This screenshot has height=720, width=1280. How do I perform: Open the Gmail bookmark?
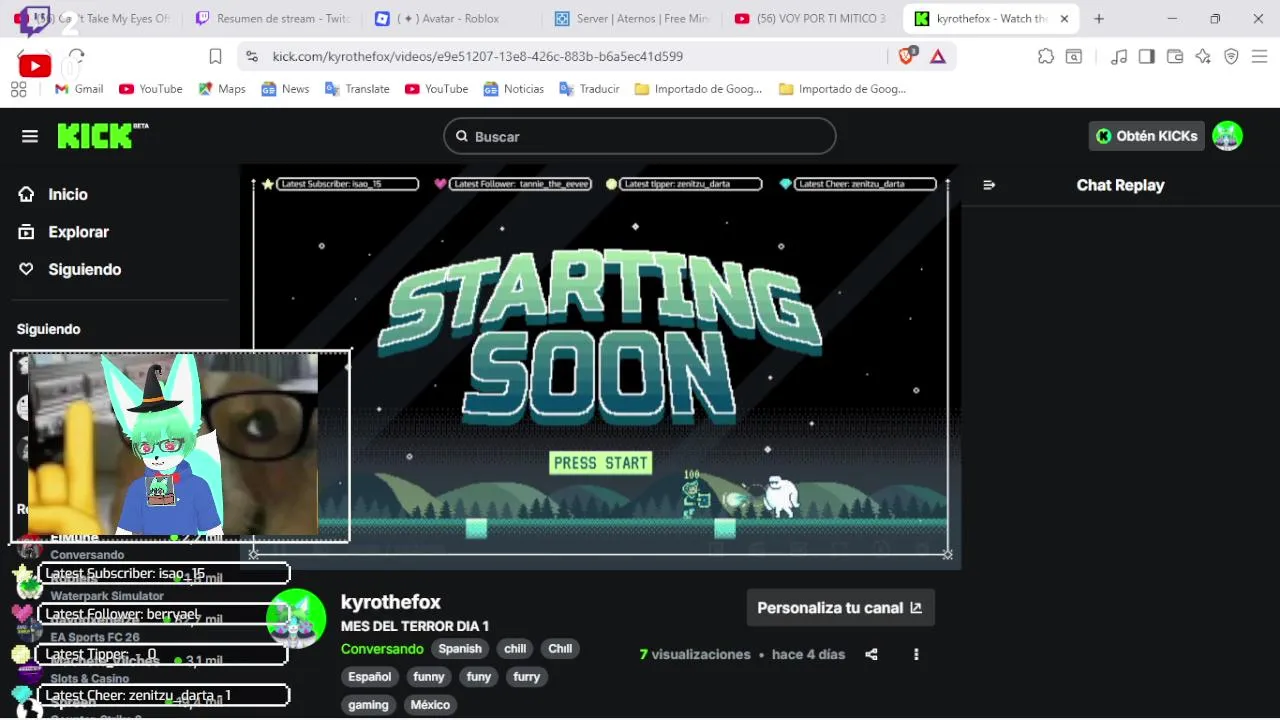pyautogui.click(x=79, y=89)
